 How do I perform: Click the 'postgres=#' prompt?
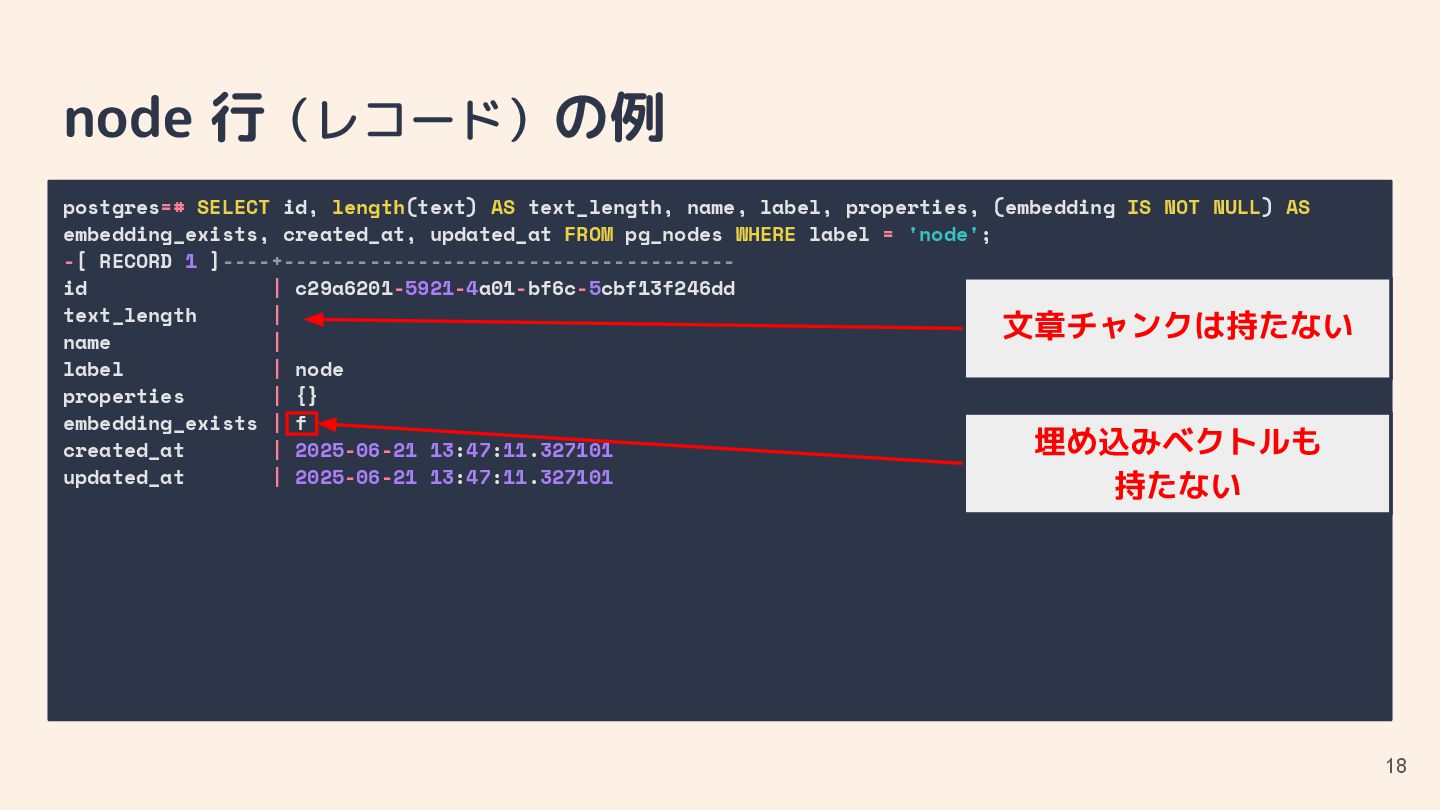pyautogui.click(x=124, y=208)
